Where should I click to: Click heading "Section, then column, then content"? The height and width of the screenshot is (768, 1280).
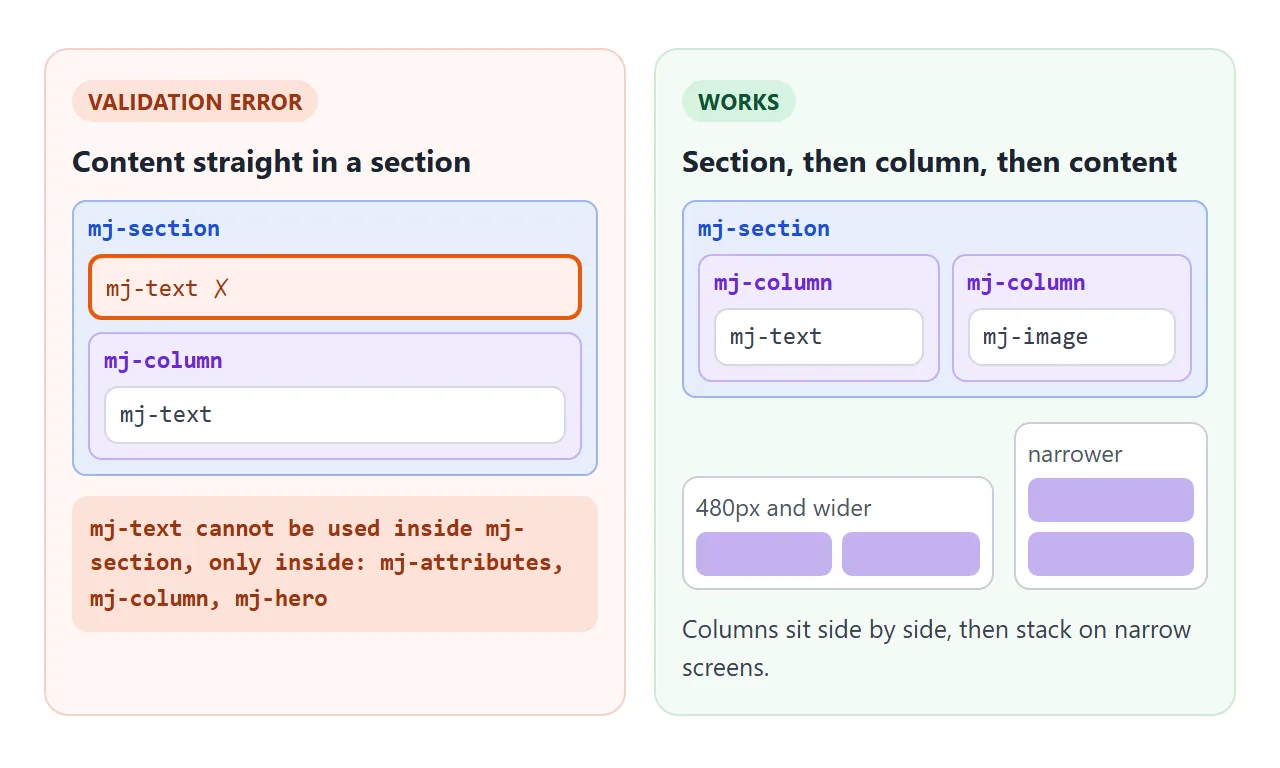pyautogui.click(x=930, y=162)
